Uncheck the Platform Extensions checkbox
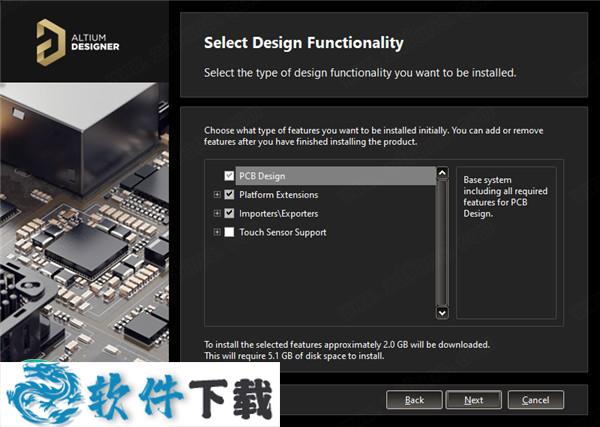 (x=229, y=195)
